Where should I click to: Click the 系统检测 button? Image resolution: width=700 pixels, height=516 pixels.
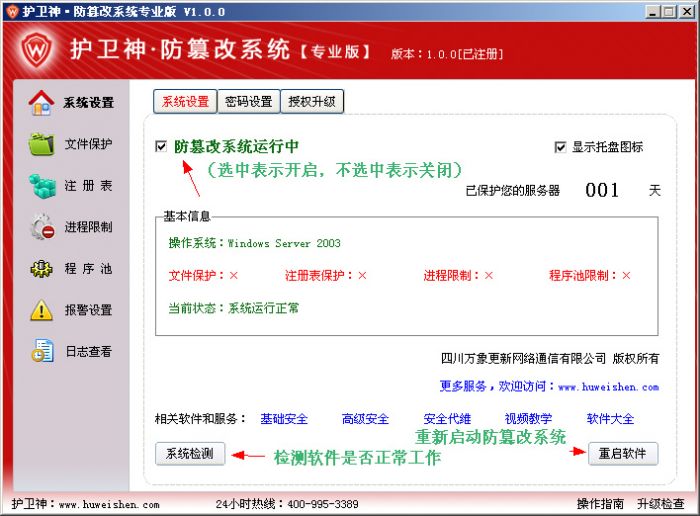pyautogui.click(x=190, y=454)
